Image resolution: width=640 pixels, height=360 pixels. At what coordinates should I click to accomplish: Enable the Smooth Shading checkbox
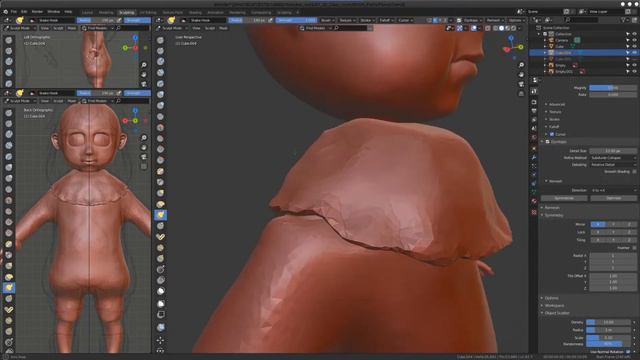pyautogui.click(x=634, y=172)
